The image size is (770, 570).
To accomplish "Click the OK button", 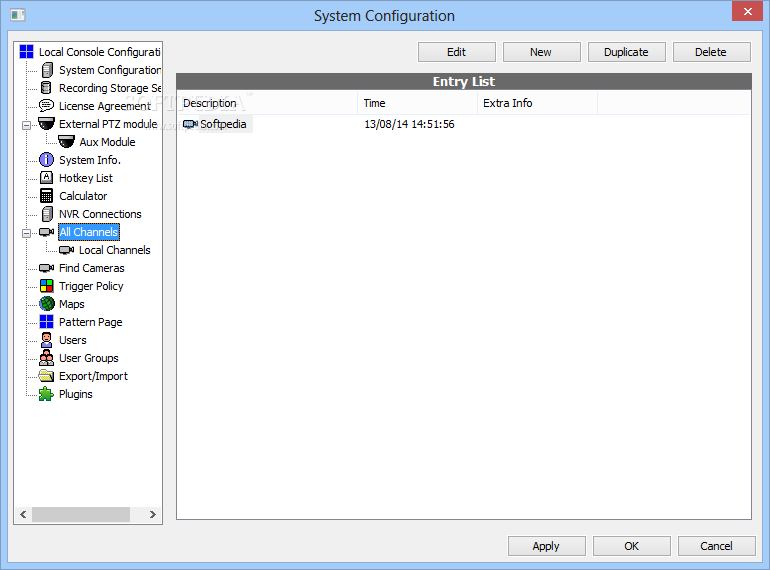I will click(x=631, y=546).
